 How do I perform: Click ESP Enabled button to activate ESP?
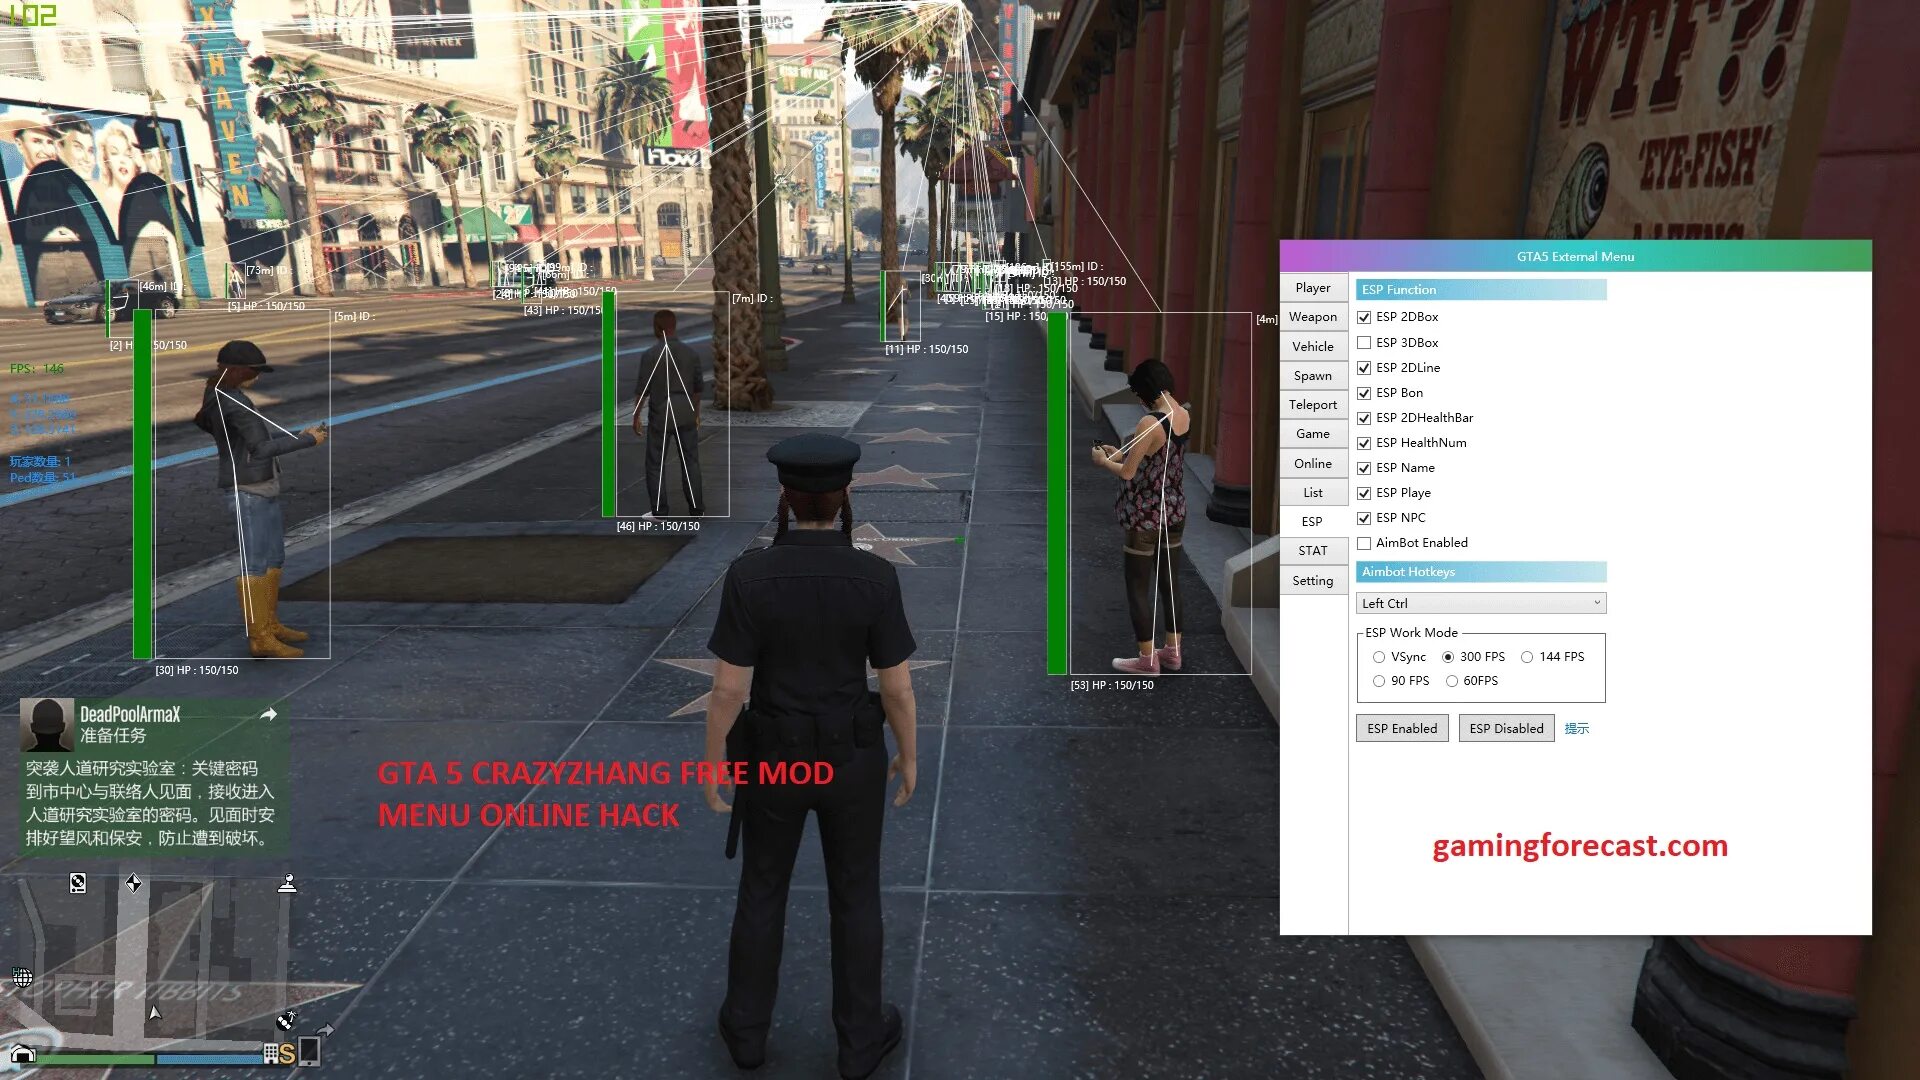pos(1403,728)
